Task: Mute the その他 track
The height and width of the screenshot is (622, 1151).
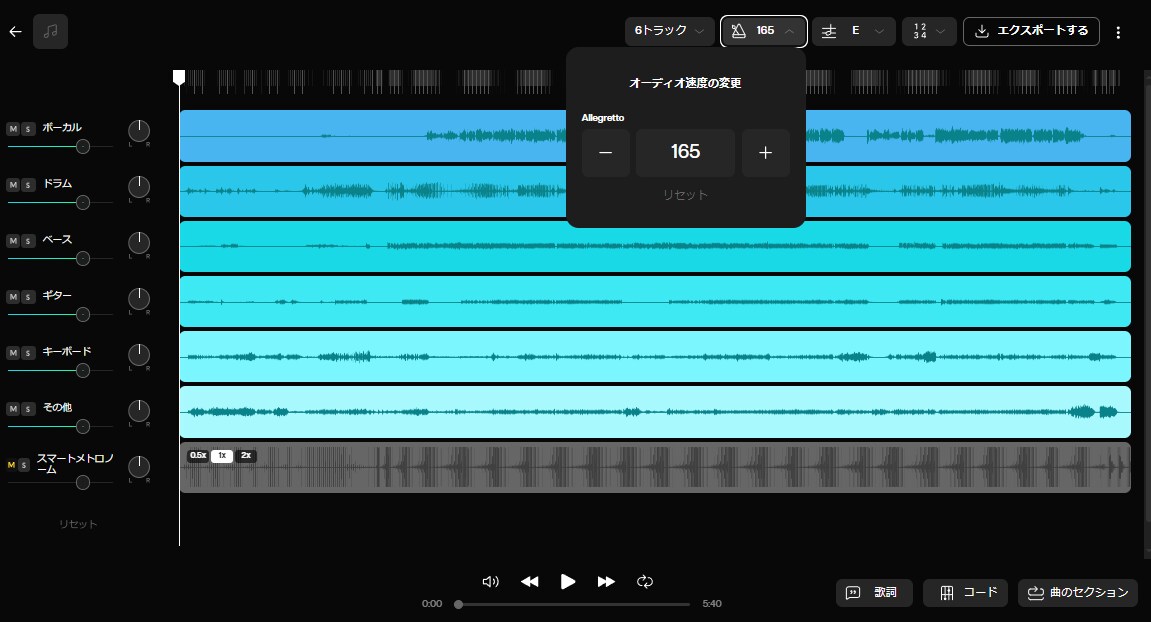Action: (13, 409)
